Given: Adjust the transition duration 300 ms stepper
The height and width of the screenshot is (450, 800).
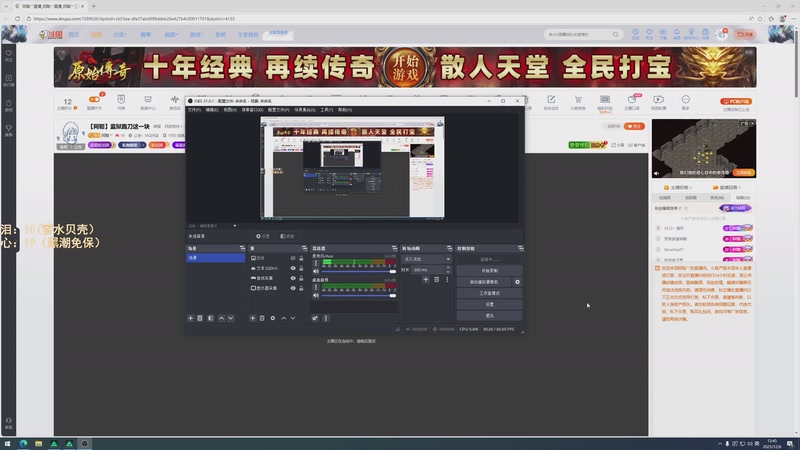Looking at the screenshot, I should (448, 270).
